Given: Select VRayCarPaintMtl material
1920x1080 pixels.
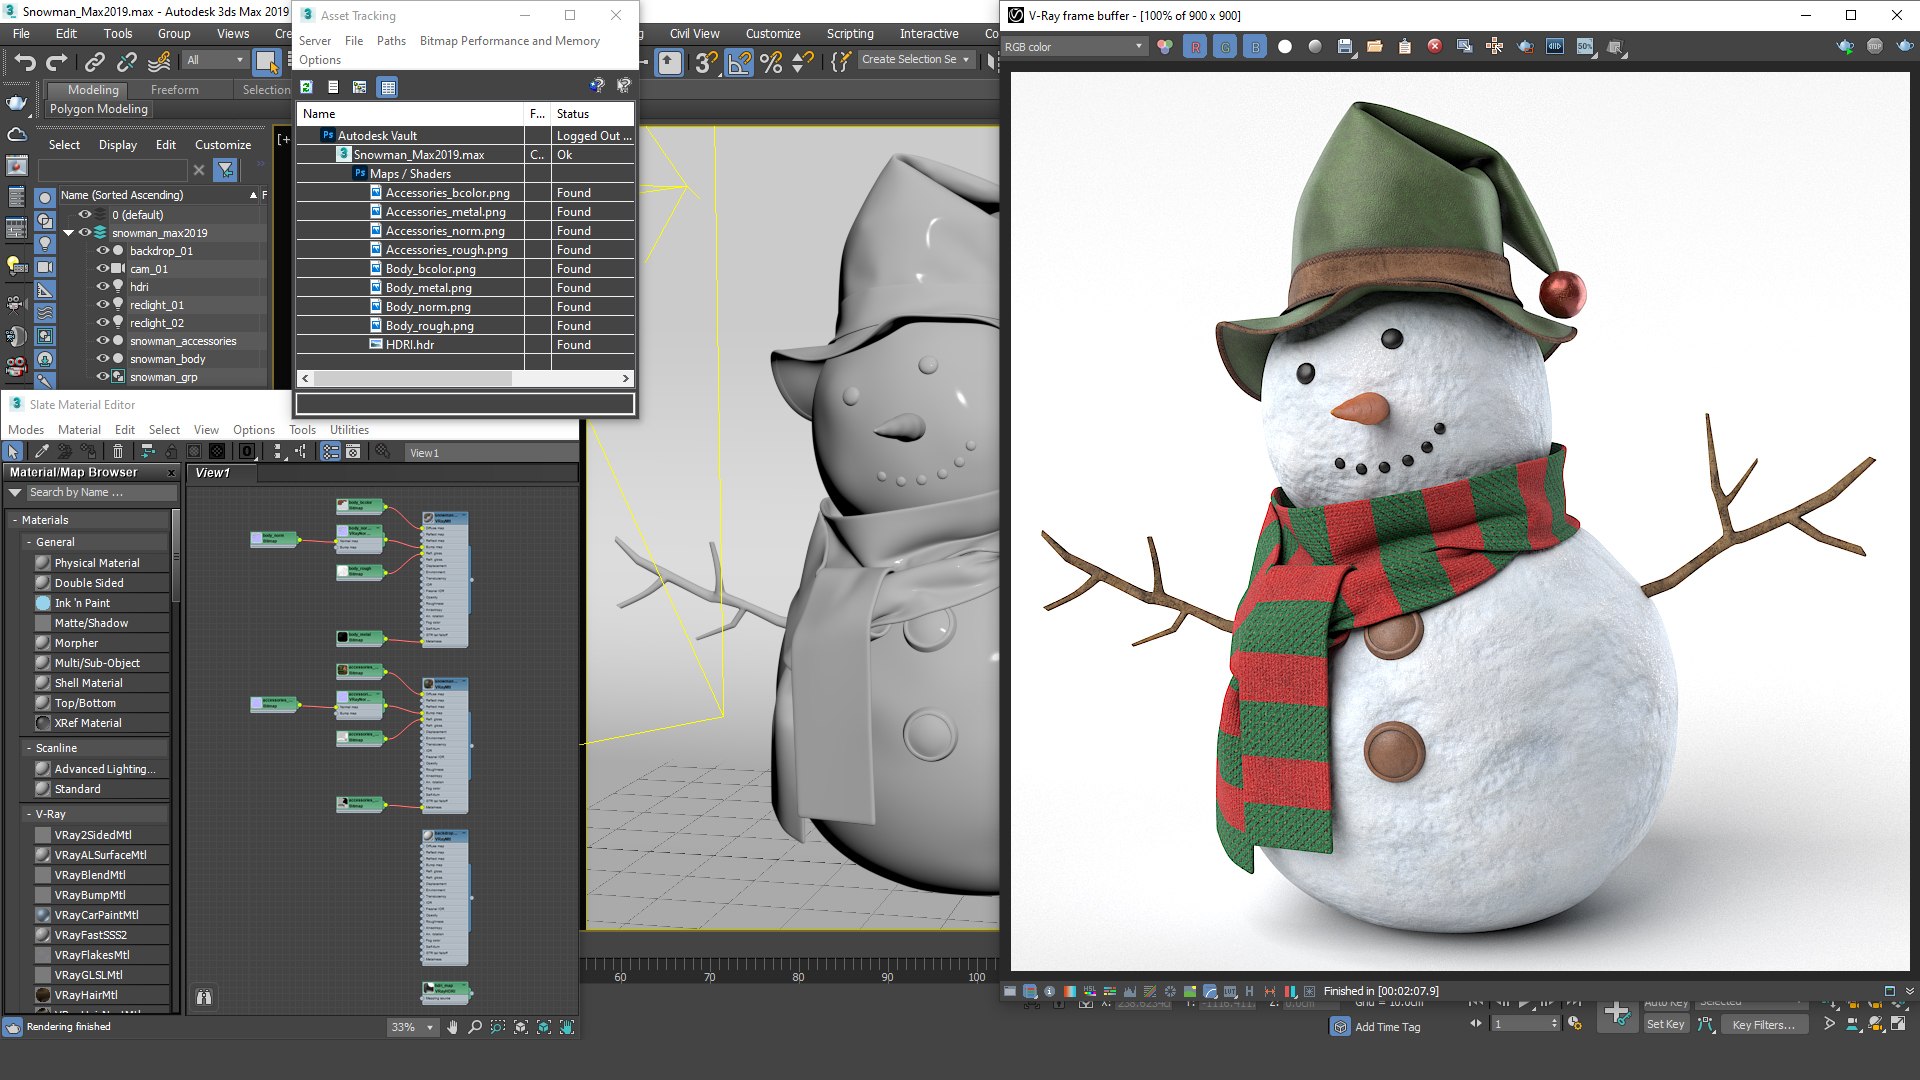Looking at the screenshot, I should click(96, 915).
